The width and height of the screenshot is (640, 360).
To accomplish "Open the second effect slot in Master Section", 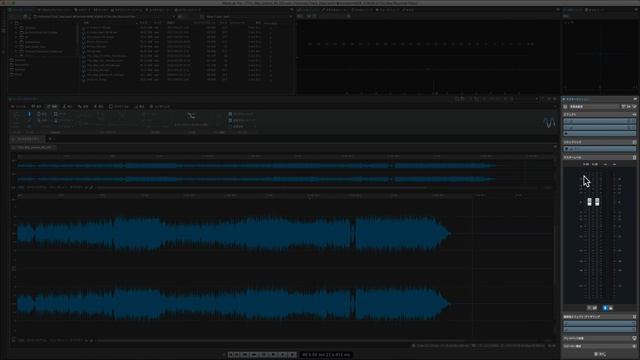I will click(x=599, y=127).
